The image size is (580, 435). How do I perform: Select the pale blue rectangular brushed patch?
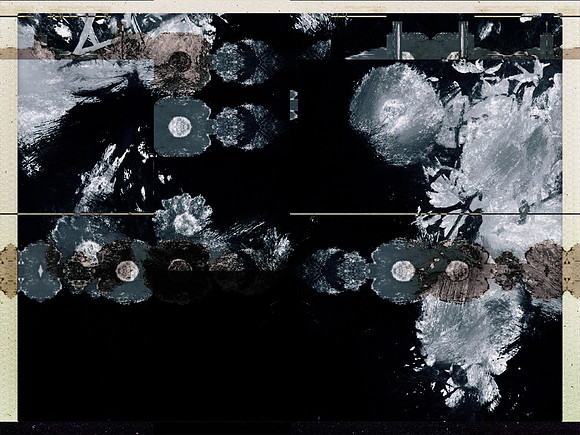click(85, 79)
